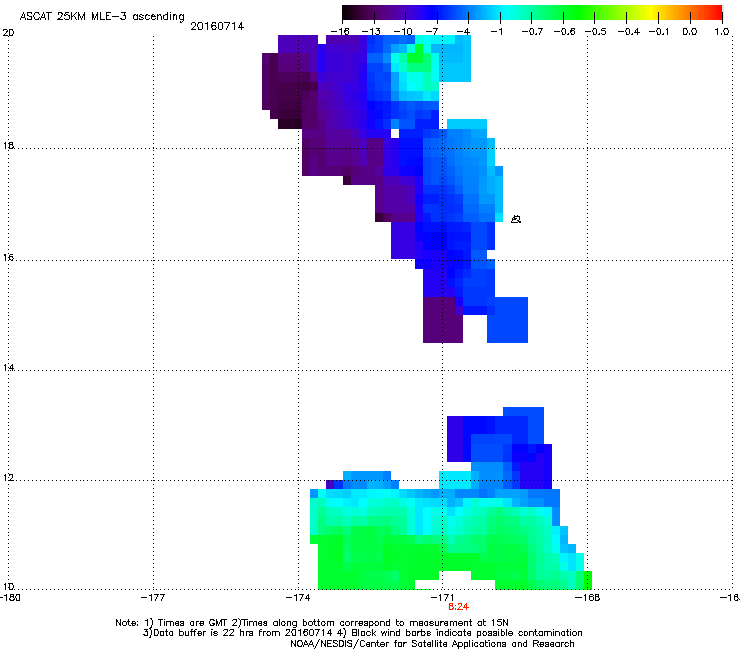The image size is (740, 650).
Task: Click the dark purple data patch near 19N
Action: coord(290,90)
